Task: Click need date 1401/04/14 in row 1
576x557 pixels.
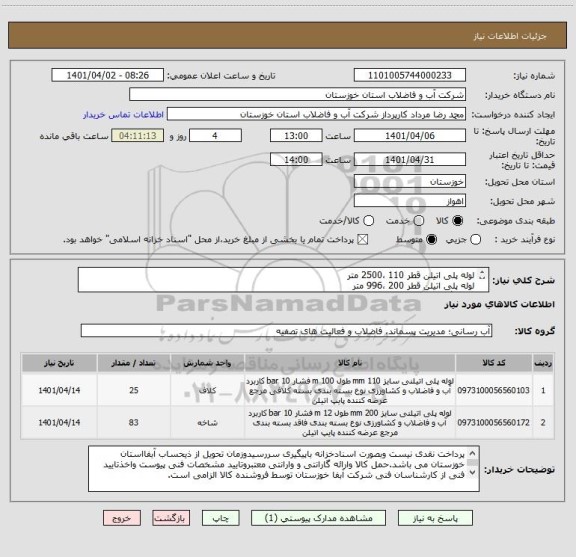Action: pyautogui.click(x=59, y=390)
